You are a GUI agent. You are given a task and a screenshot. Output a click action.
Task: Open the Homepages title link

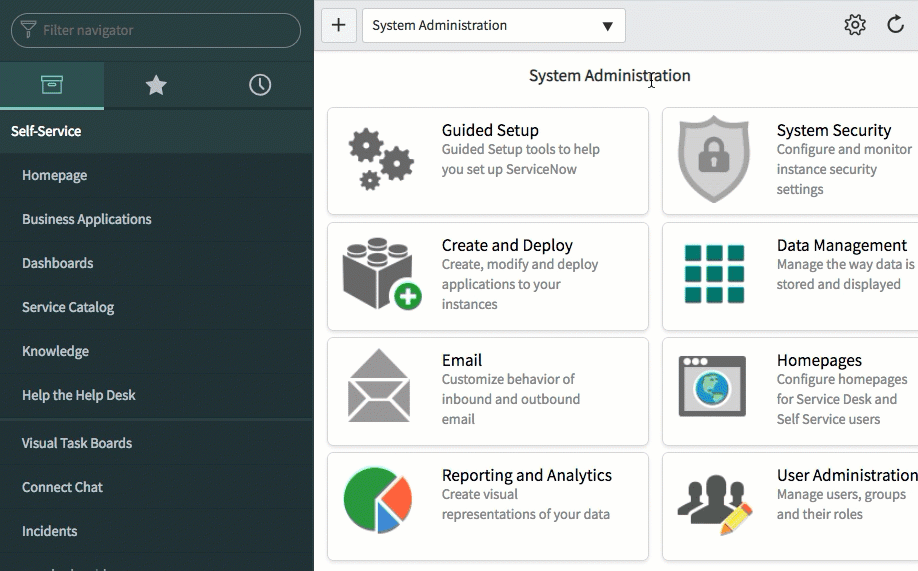pyautogui.click(x=819, y=360)
